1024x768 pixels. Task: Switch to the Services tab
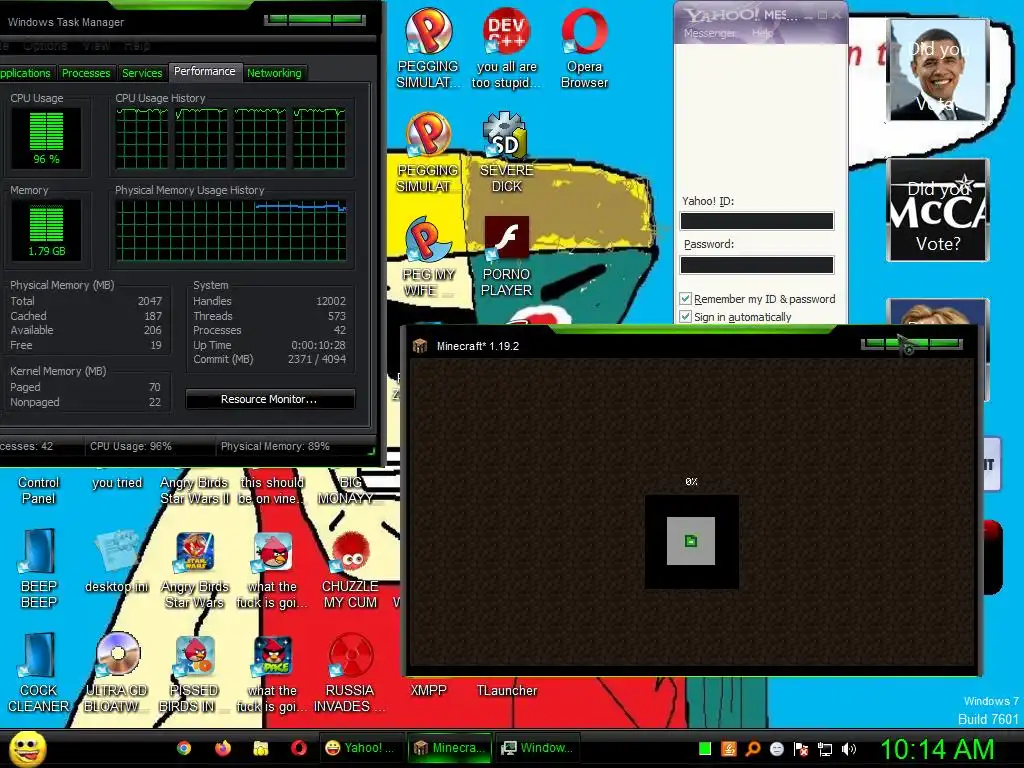pos(142,73)
